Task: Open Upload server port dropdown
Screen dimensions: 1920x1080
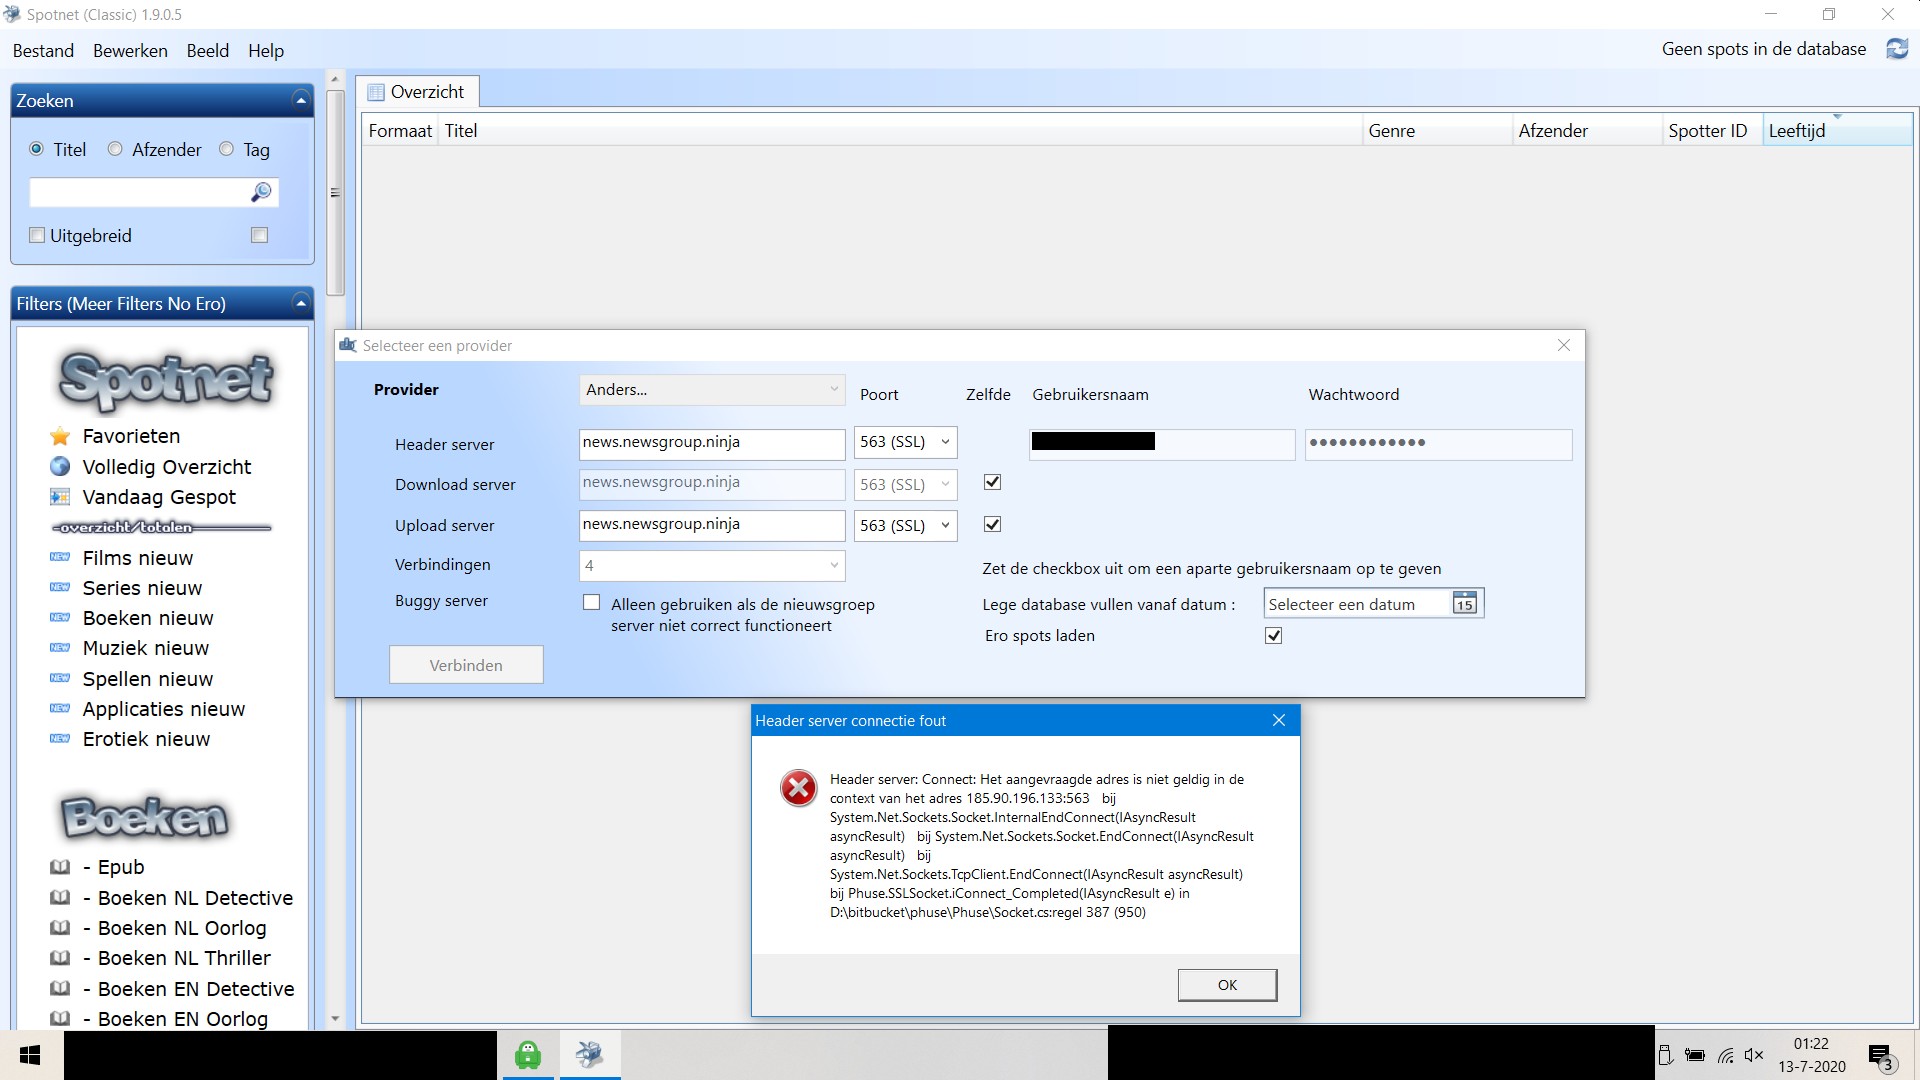Action: point(905,525)
